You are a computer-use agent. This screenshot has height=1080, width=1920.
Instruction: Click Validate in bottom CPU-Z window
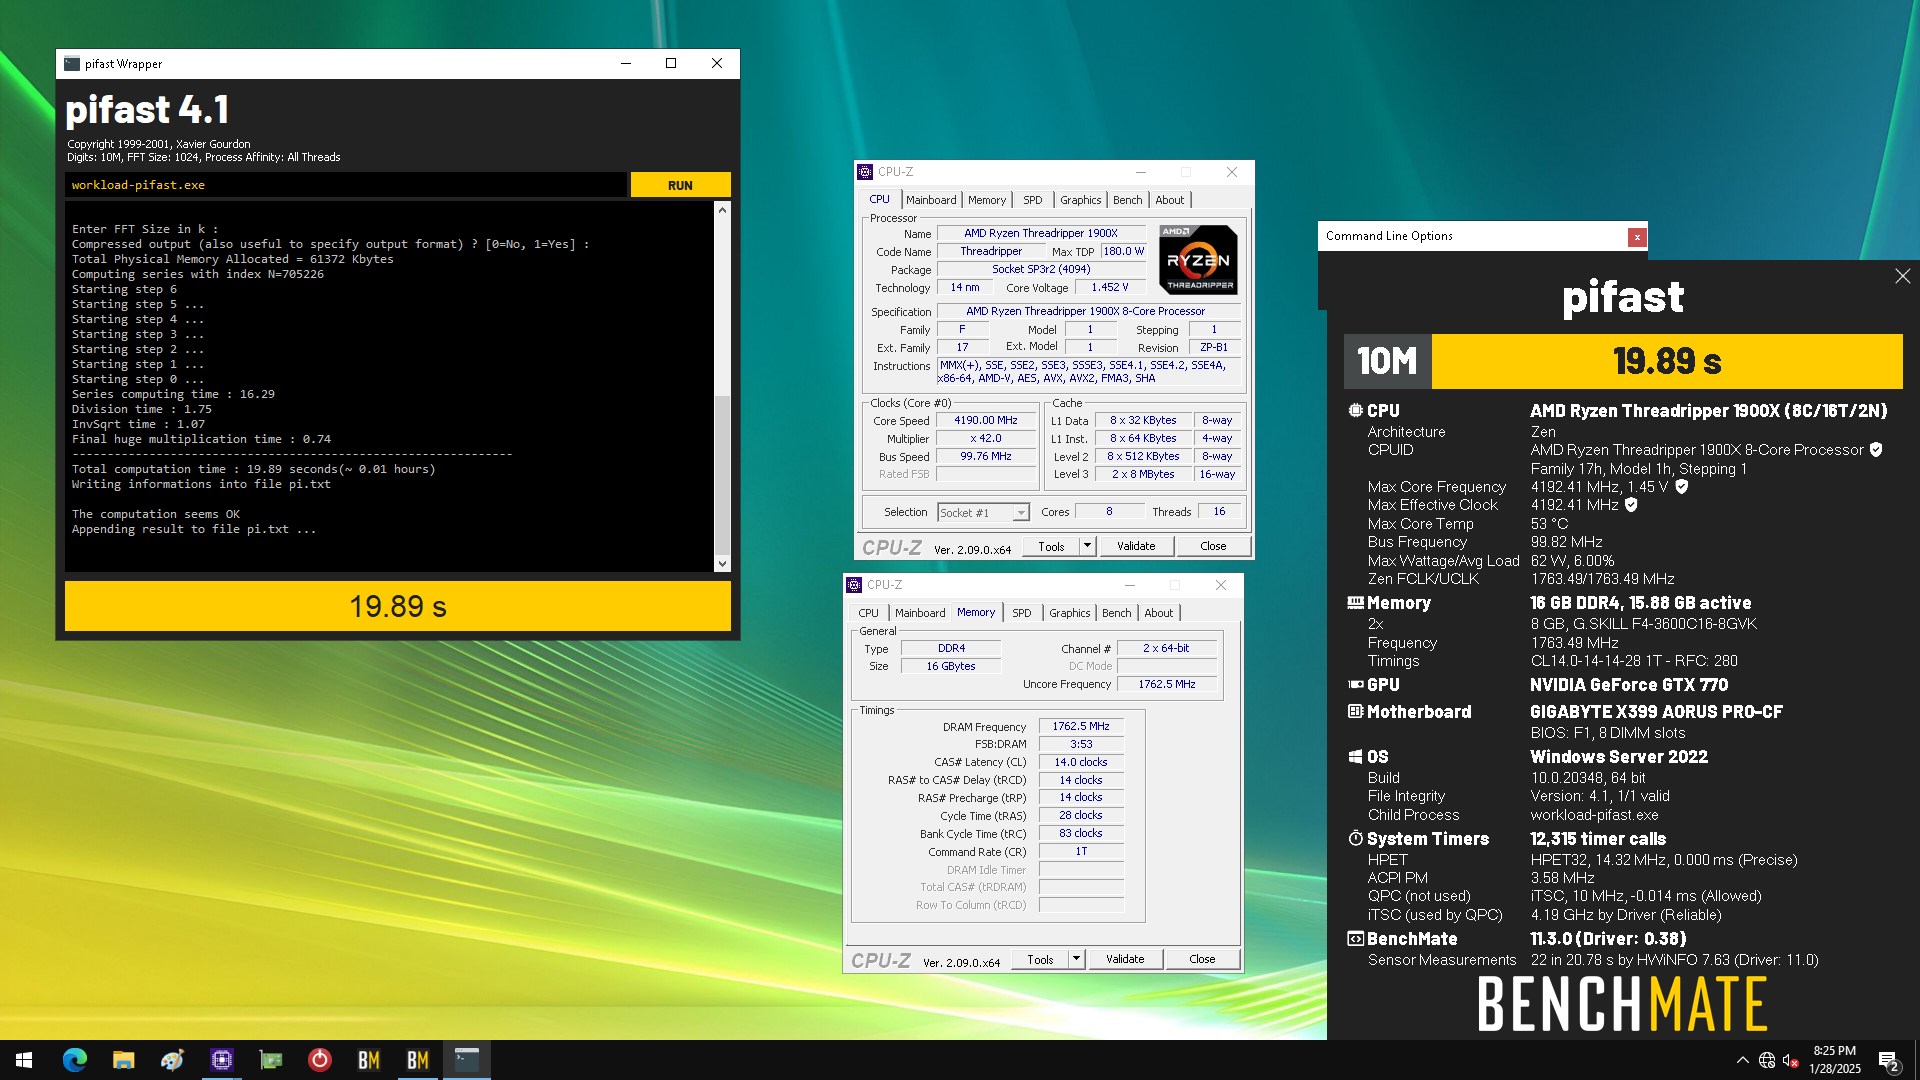click(x=1125, y=959)
